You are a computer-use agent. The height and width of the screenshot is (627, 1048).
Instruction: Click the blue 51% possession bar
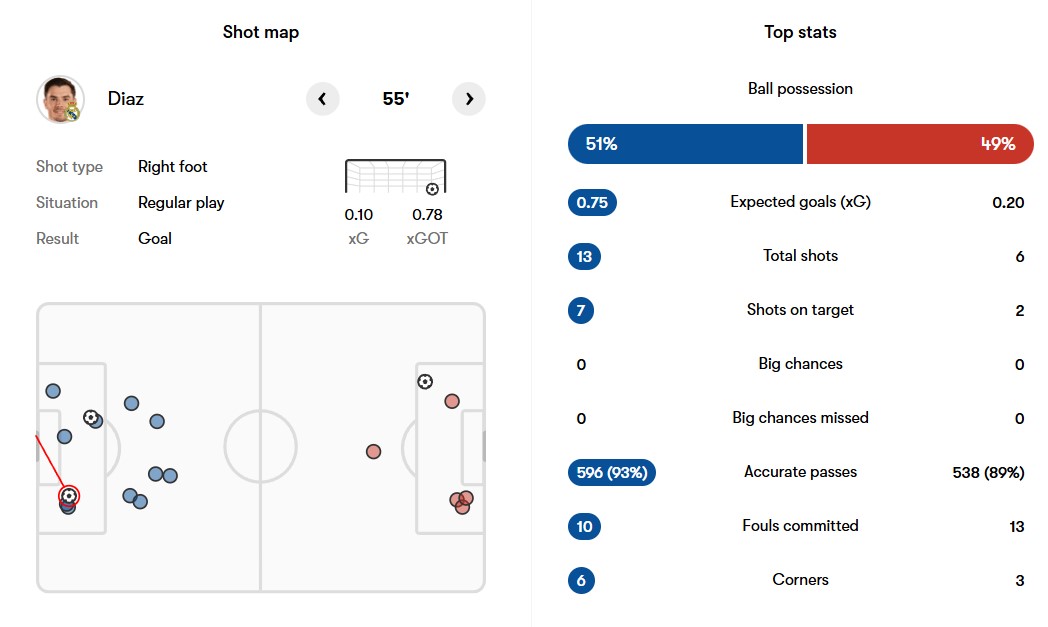click(x=685, y=144)
